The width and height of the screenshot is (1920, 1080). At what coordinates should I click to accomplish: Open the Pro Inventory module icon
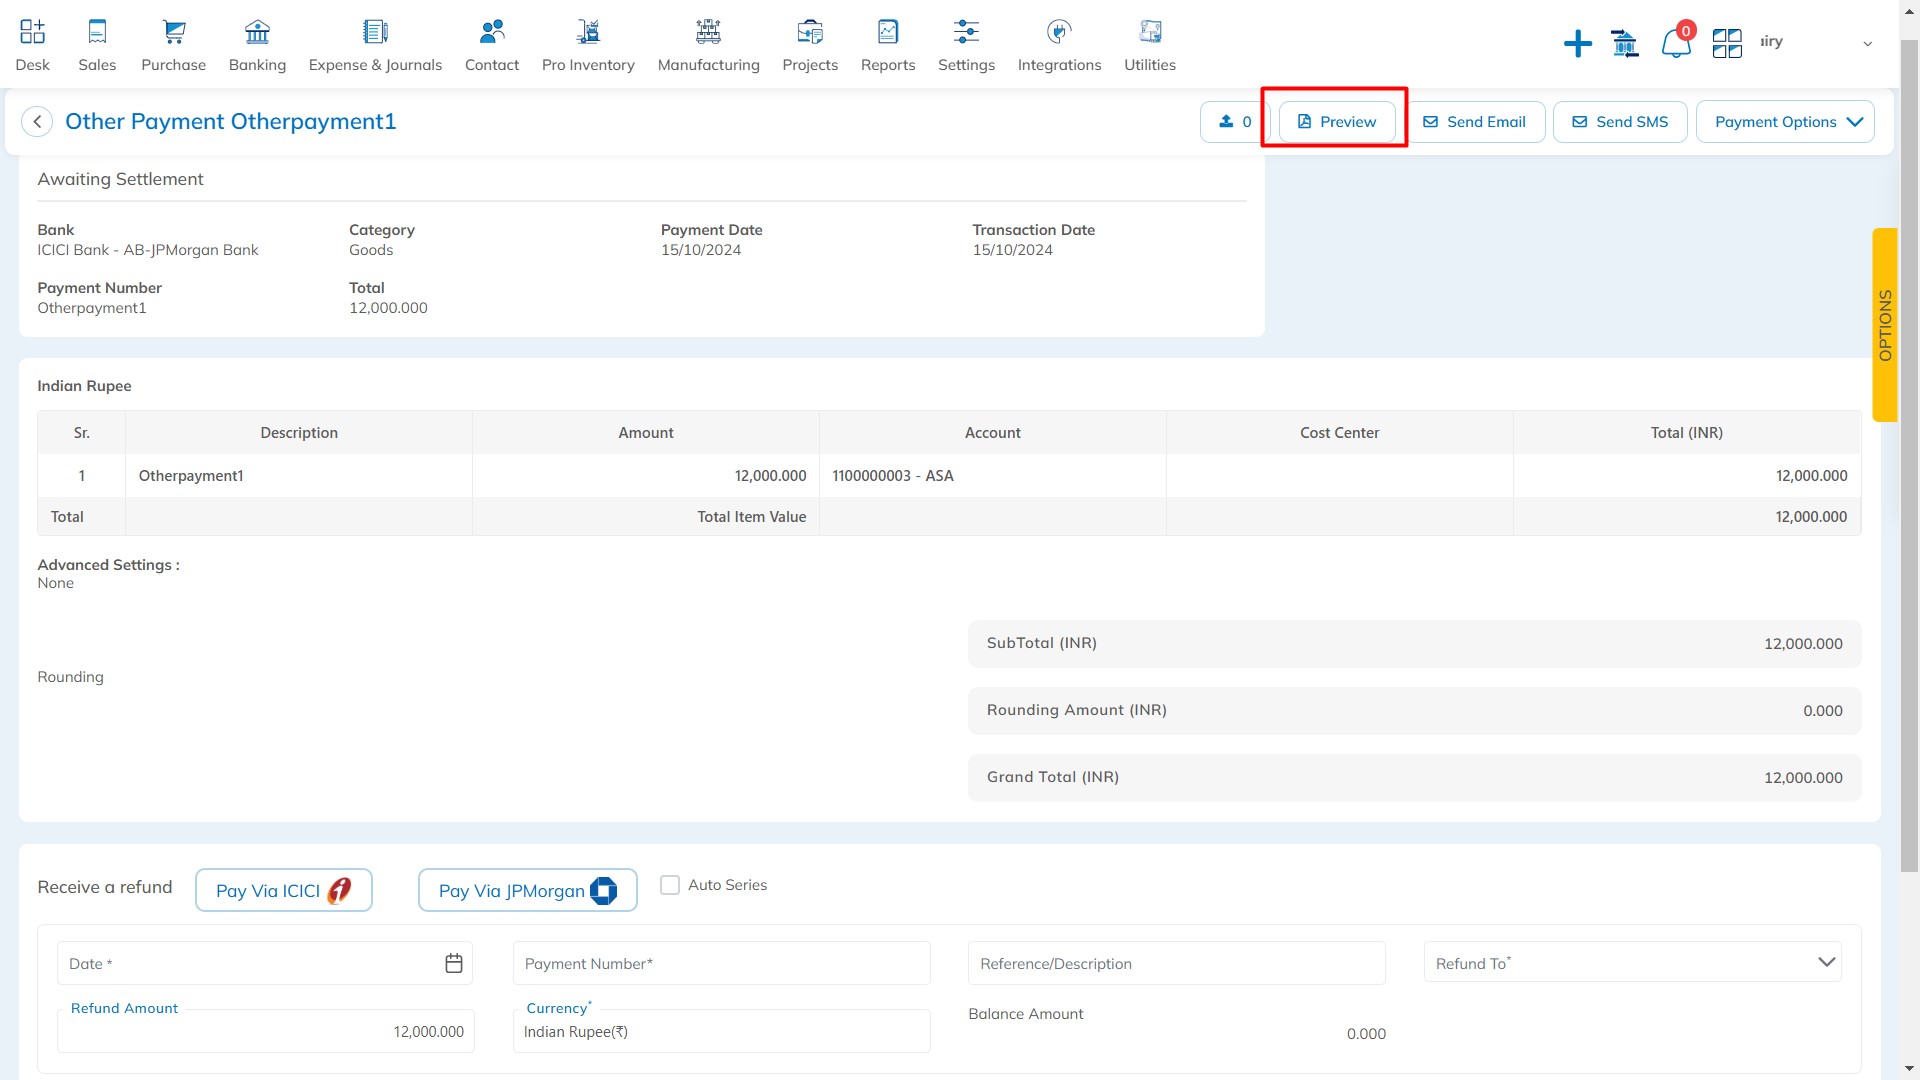click(588, 45)
